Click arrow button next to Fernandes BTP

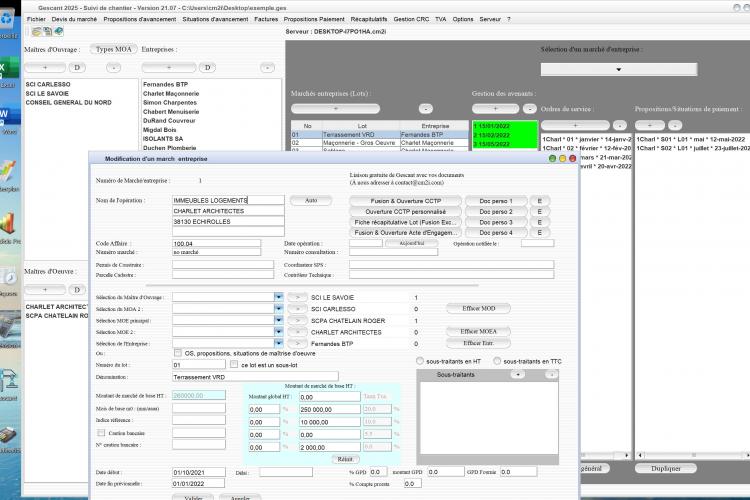297,344
